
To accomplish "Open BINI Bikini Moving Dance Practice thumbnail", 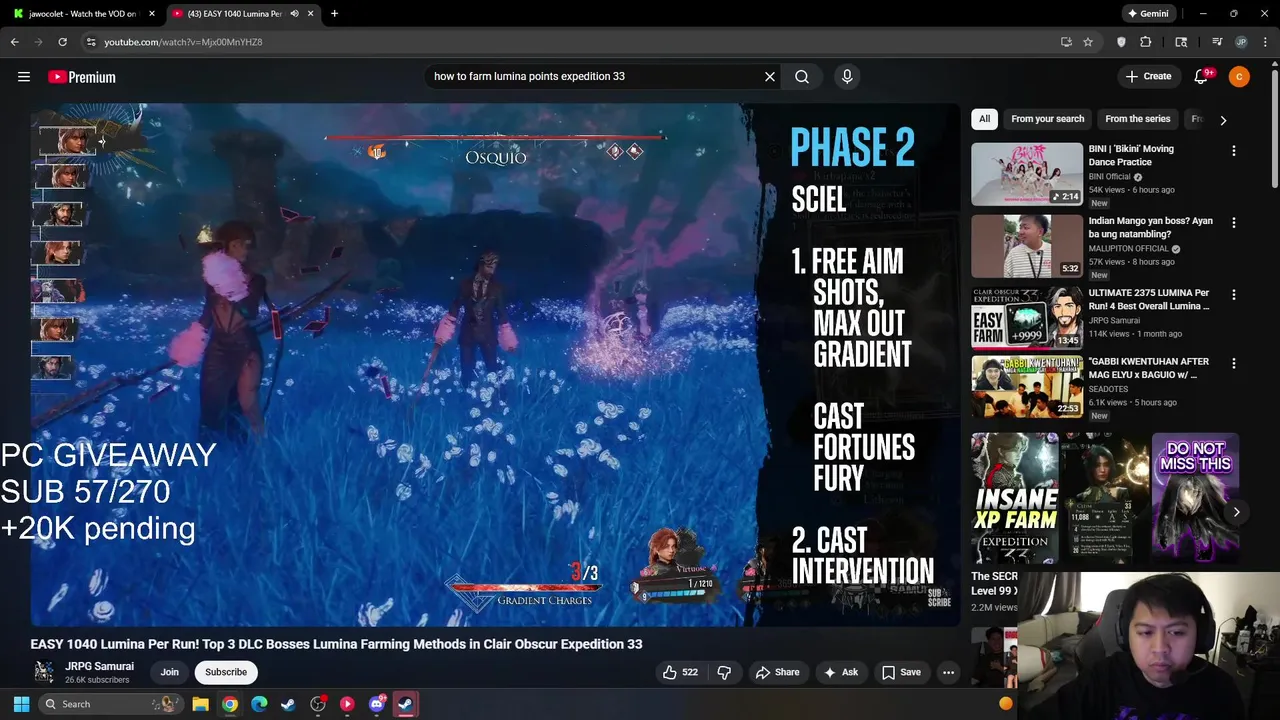I will tap(1027, 174).
